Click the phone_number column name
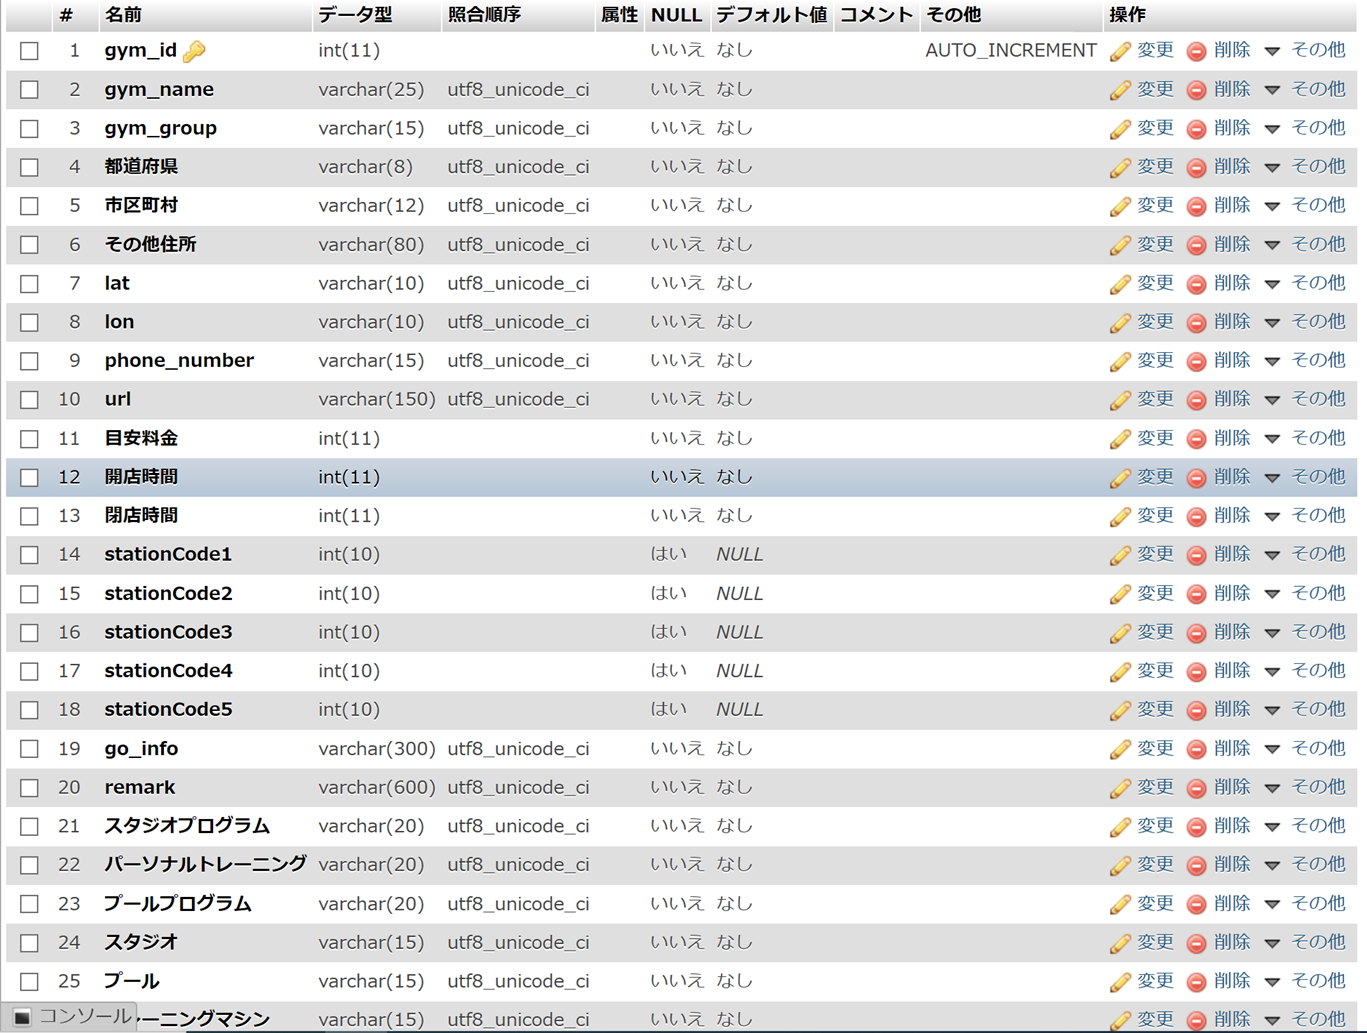This screenshot has width=1367, height=1033. pyautogui.click(x=179, y=361)
